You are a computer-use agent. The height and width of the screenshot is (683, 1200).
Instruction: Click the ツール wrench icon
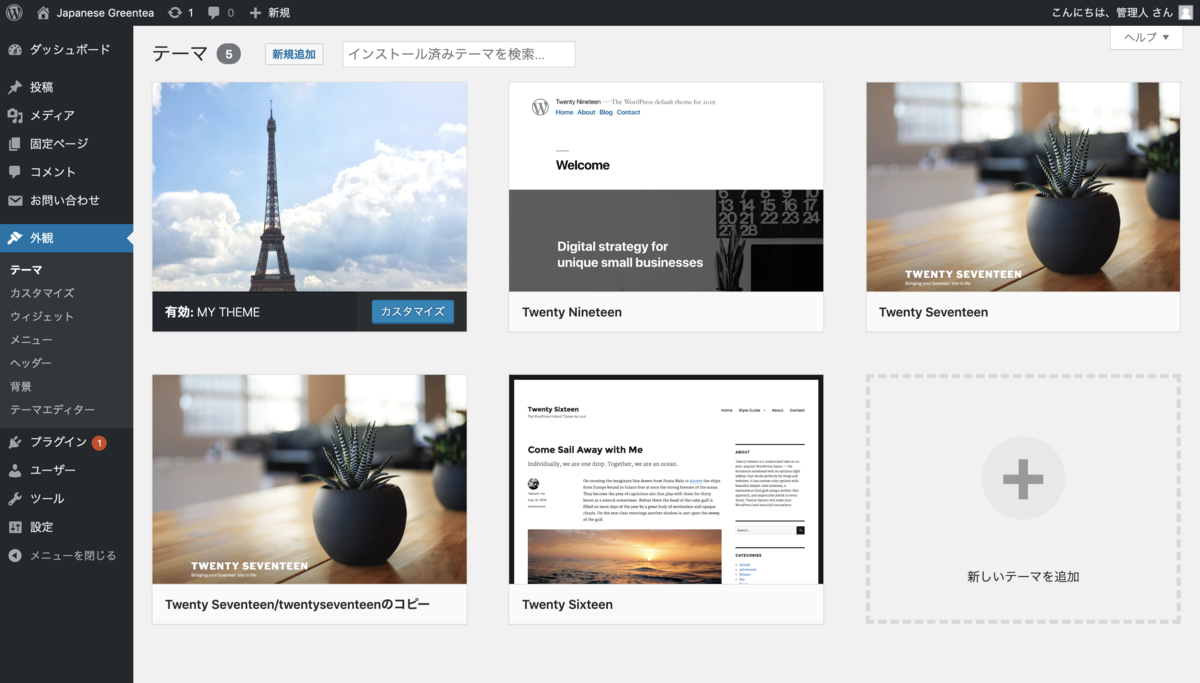pos(15,498)
